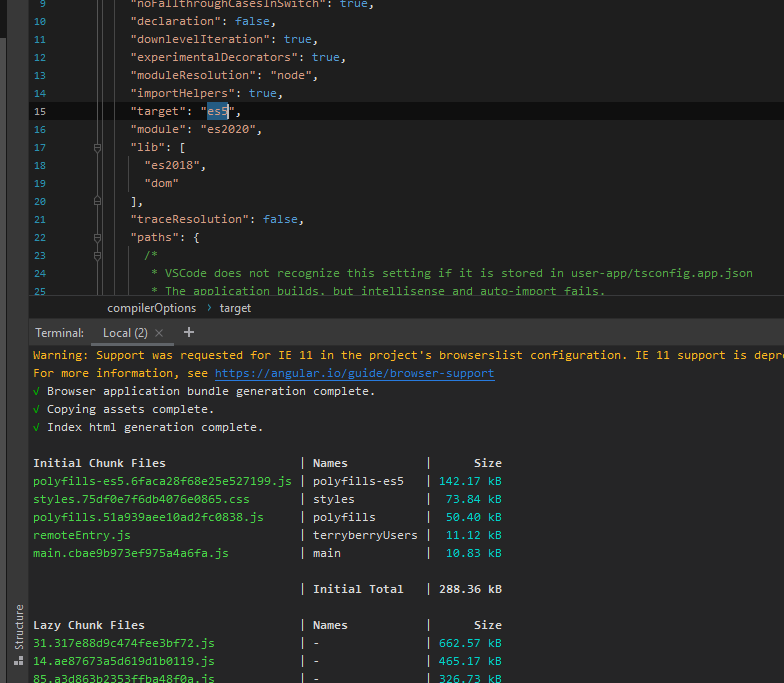This screenshot has width=784, height=683.
Task: Close the Local (2) terminal tab
Action: tap(159, 333)
